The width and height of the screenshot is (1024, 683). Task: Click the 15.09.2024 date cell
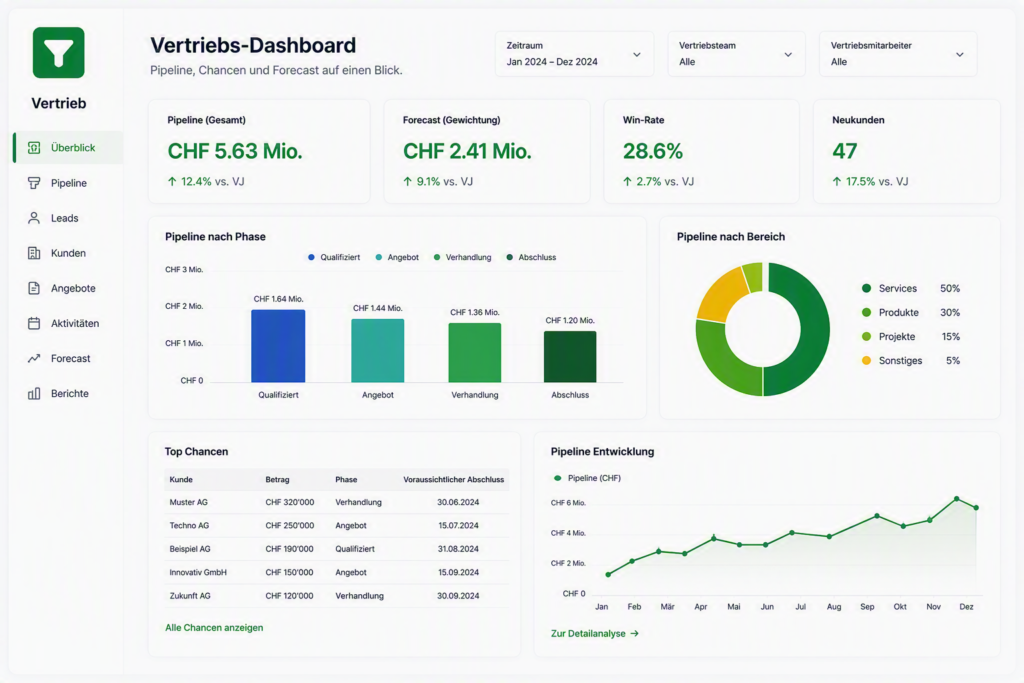[x=458, y=572]
